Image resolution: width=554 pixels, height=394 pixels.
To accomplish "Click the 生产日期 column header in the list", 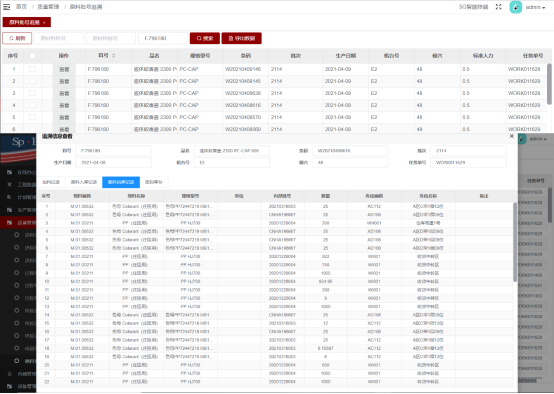I will point(346,55).
